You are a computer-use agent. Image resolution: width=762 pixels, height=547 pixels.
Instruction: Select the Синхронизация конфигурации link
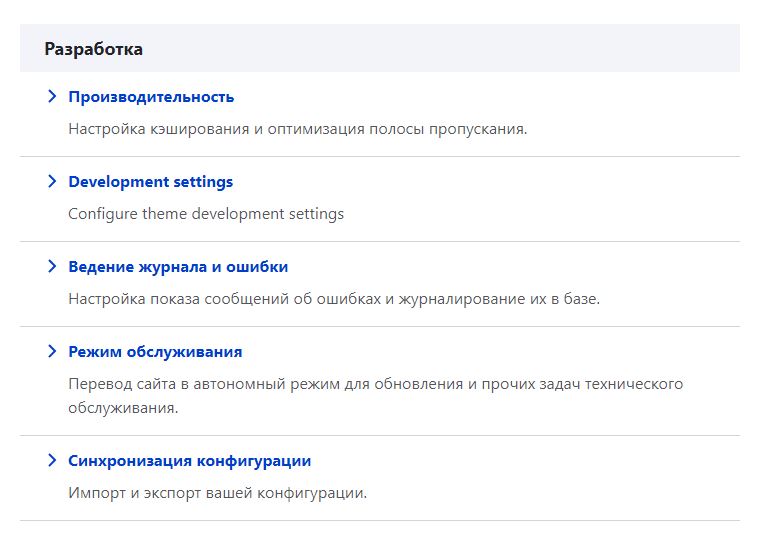coord(190,461)
